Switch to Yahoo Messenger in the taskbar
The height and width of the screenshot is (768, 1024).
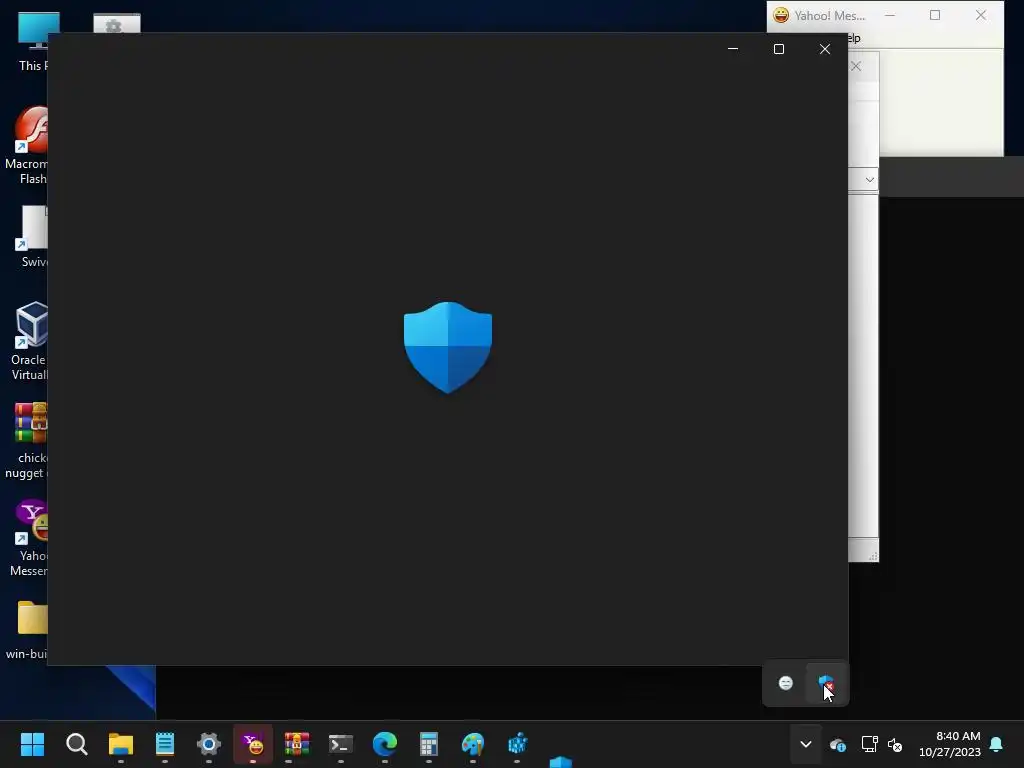(253, 744)
